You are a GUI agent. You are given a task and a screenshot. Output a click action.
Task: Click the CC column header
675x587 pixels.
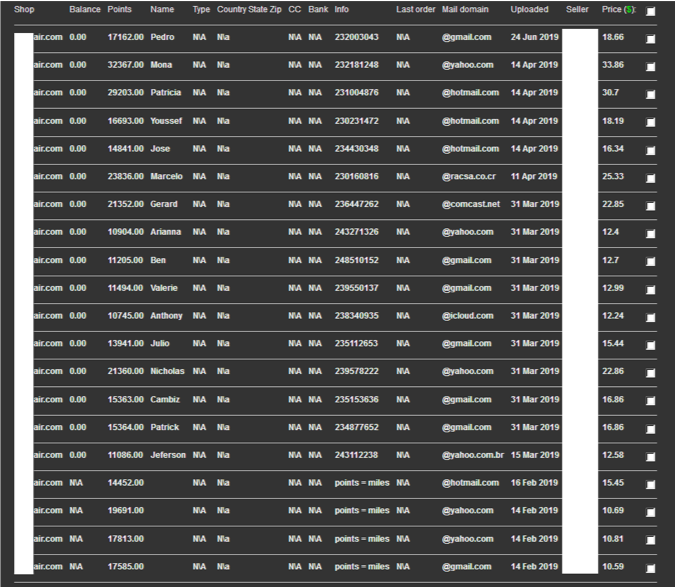pyautogui.click(x=295, y=9)
